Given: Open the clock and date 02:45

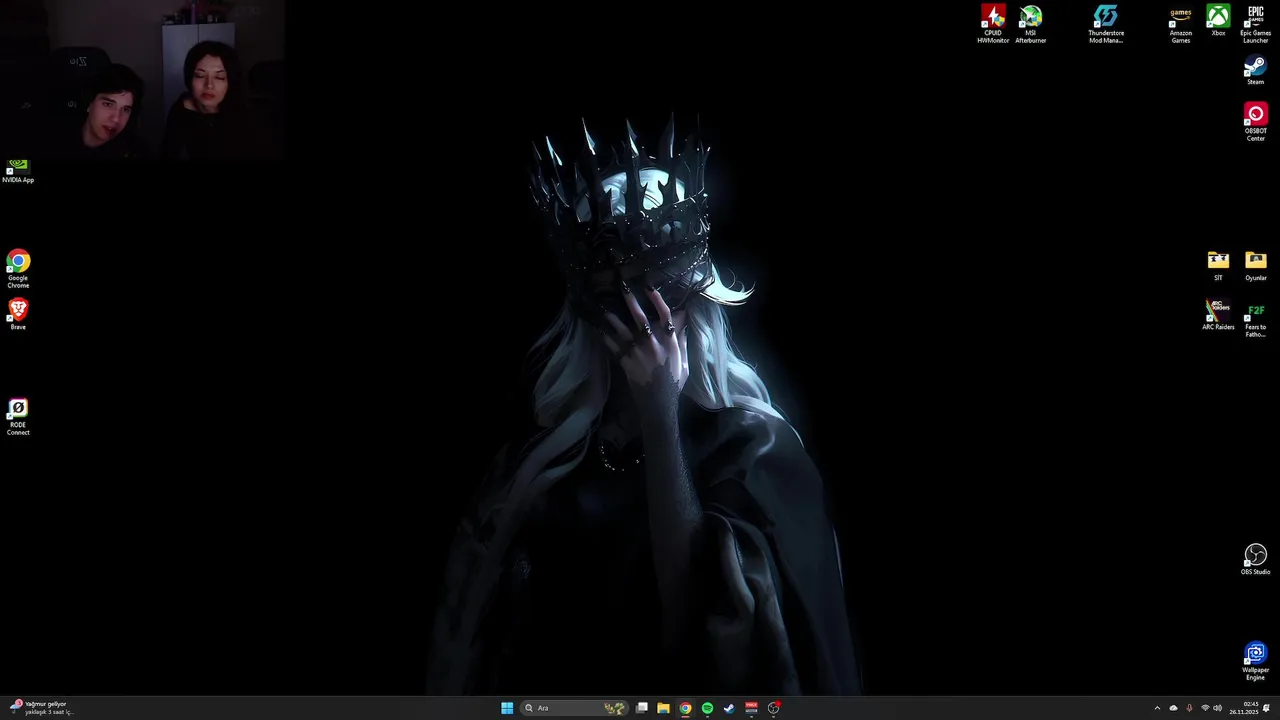Looking at the screenshot, I should [1244, 708].
